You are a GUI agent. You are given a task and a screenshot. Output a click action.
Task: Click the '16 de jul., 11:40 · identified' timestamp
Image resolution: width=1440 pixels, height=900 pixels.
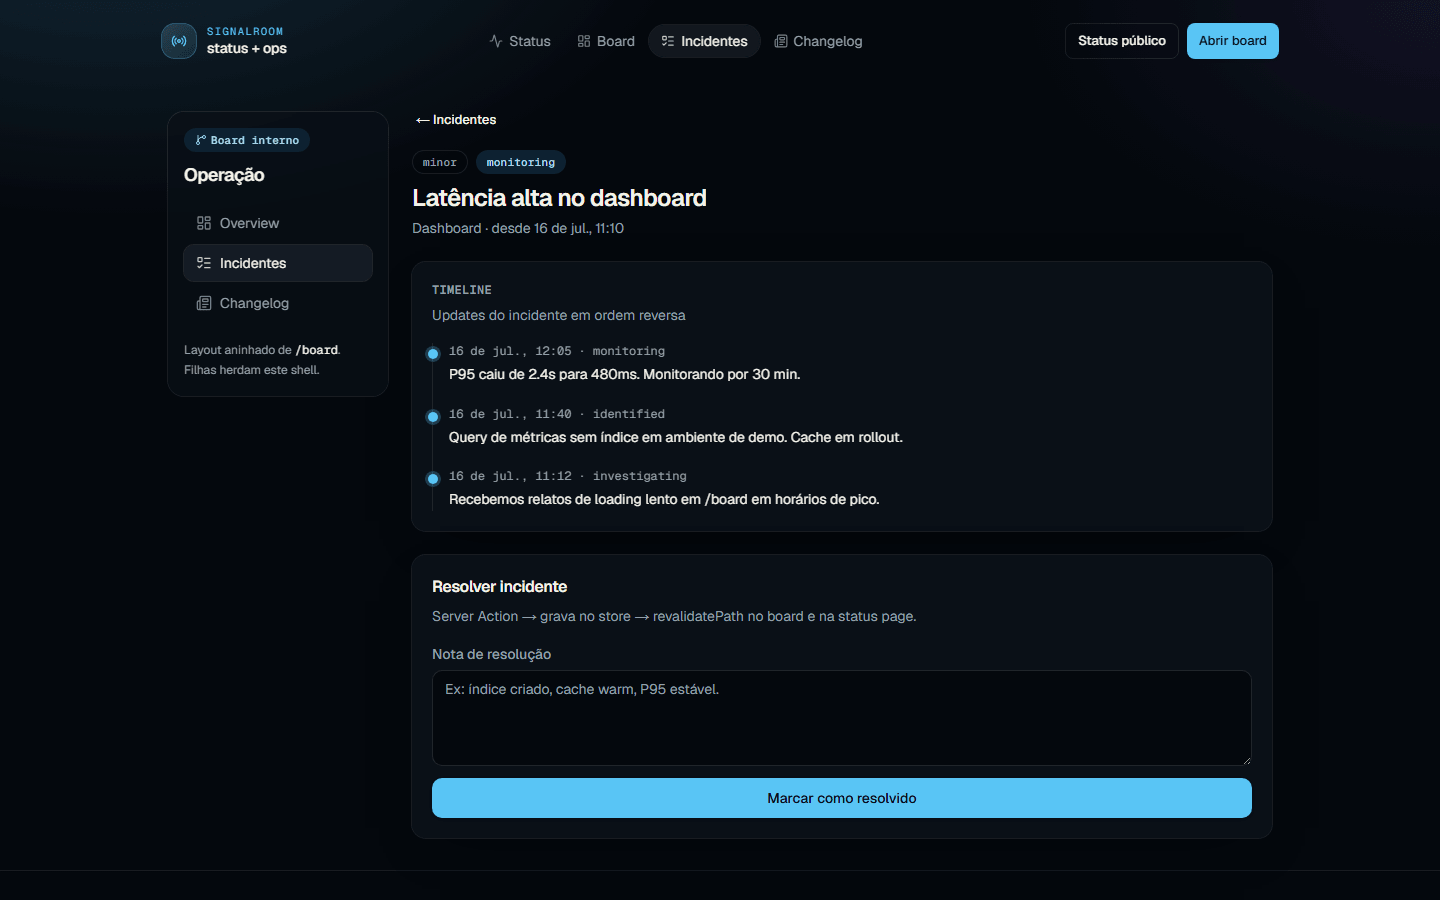tap(557, 414)
